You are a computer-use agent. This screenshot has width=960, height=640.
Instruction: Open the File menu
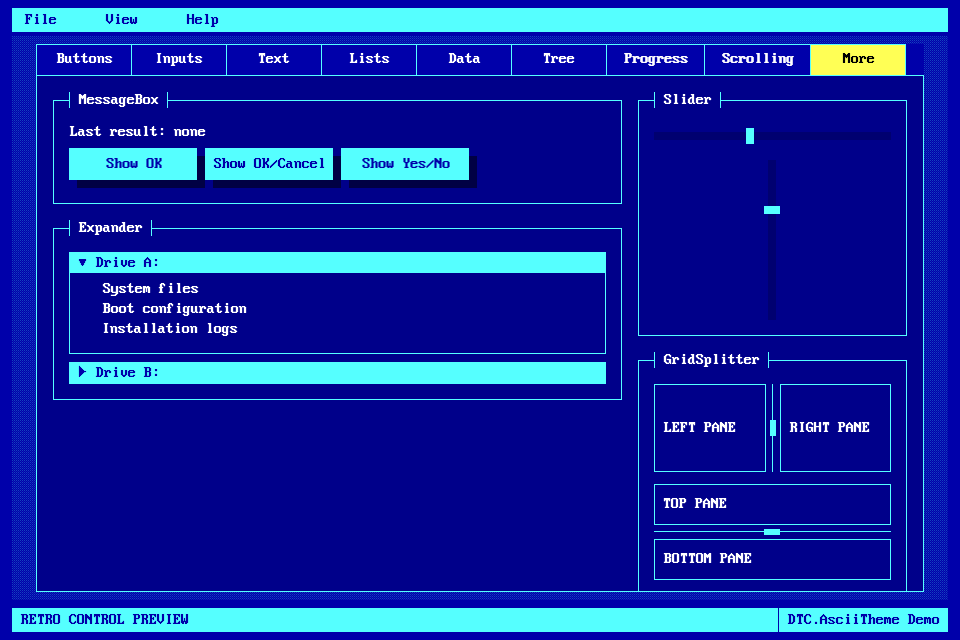(x=41, y=20)
